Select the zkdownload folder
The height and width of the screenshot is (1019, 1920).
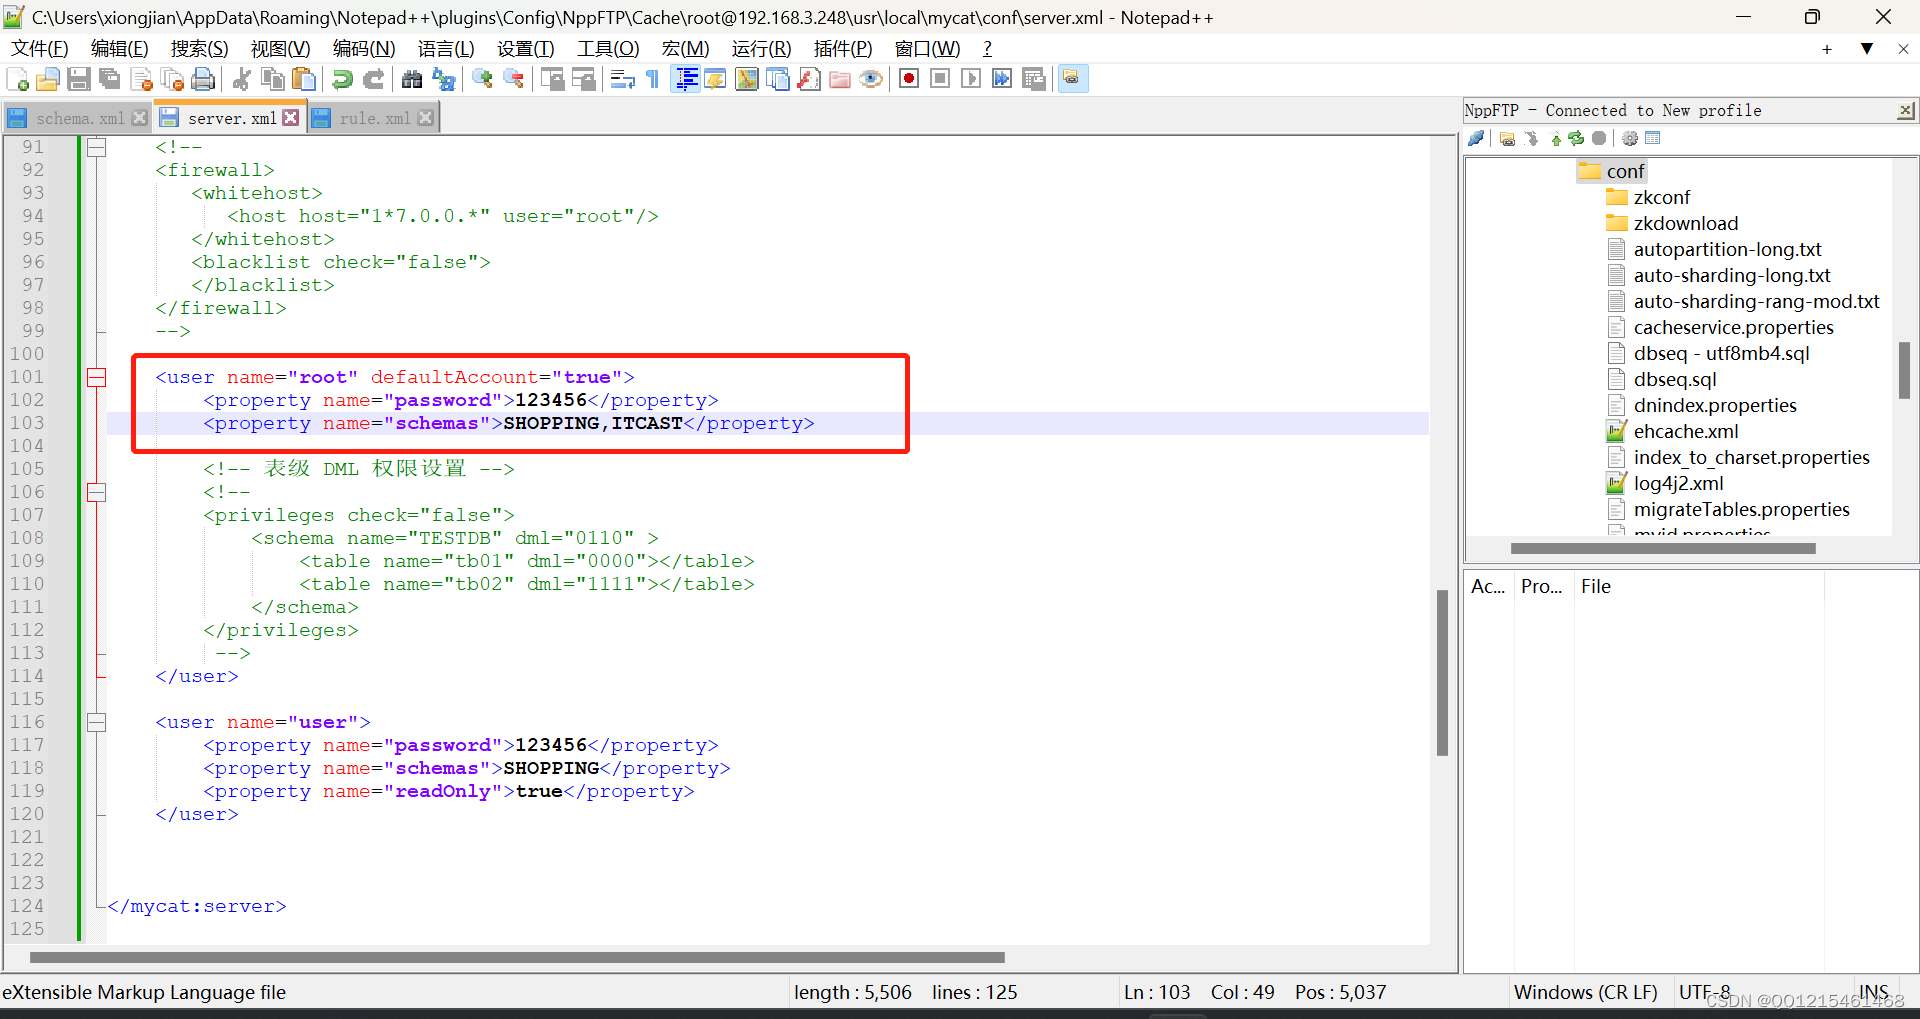[1672, 223]
